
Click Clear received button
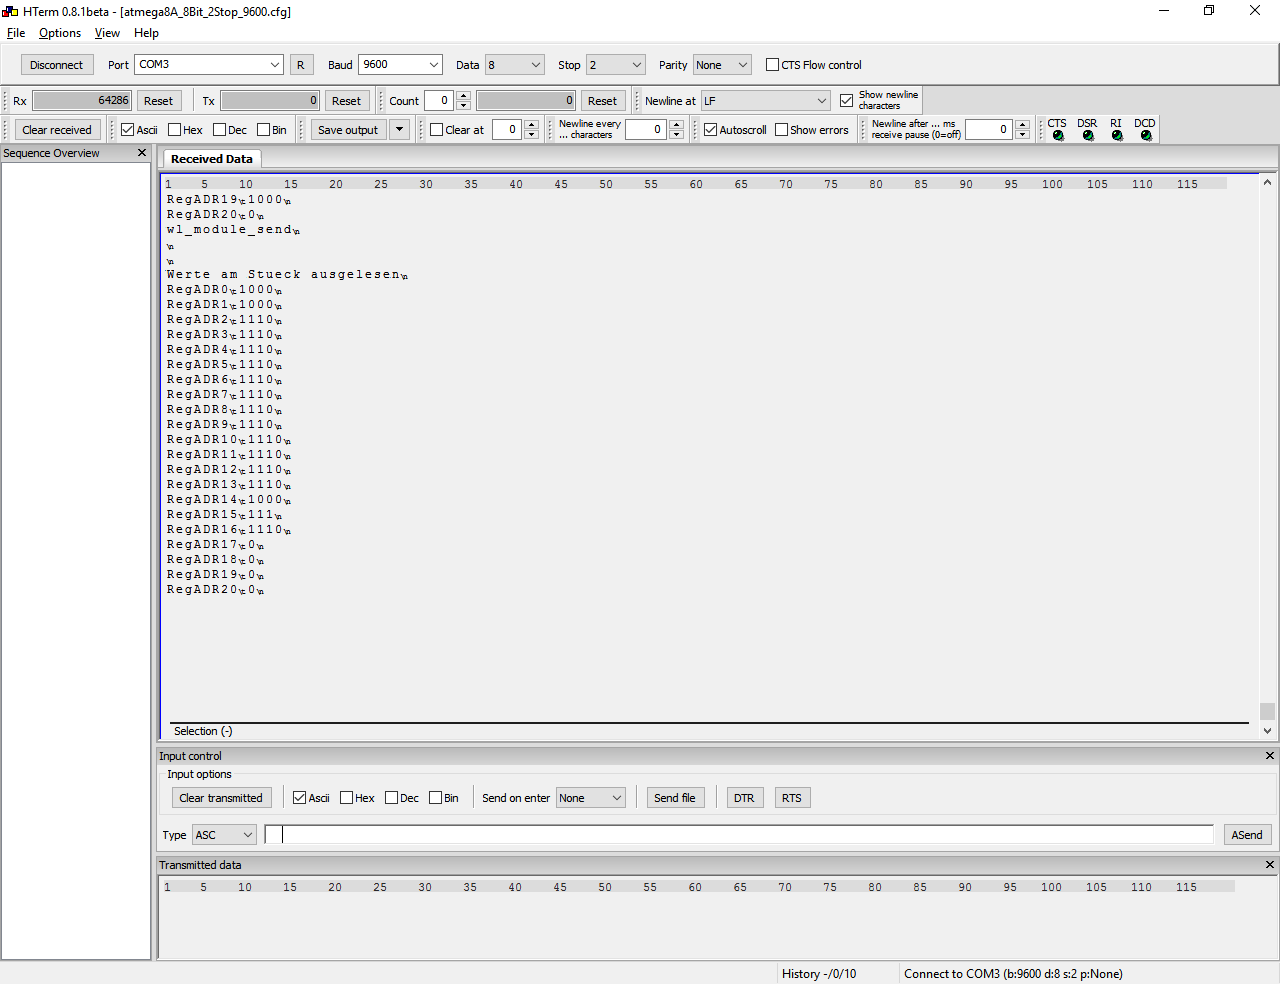(x=57, y=130)
